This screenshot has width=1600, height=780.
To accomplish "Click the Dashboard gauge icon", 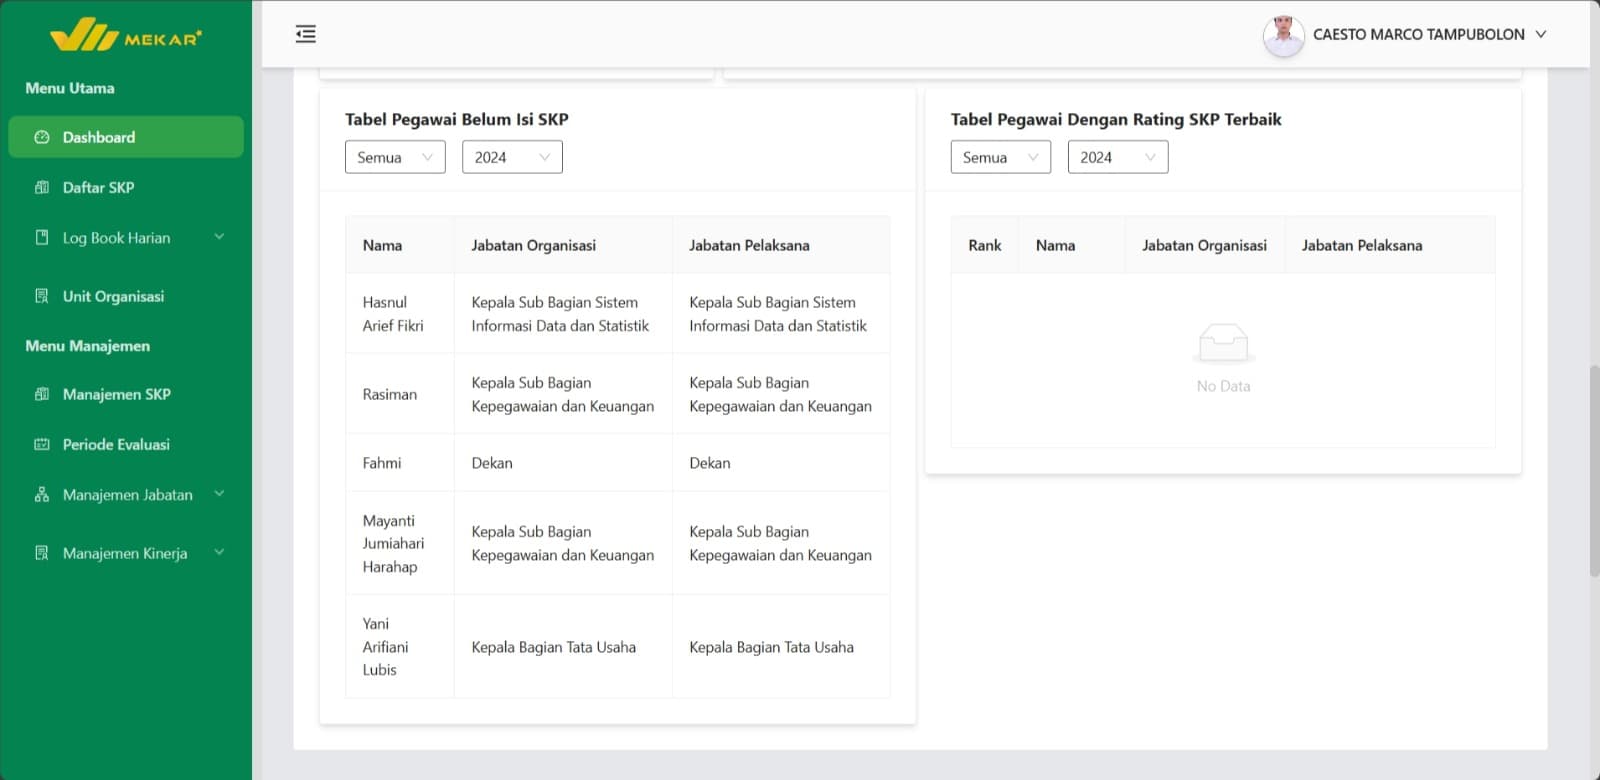I will coord(42,137).
